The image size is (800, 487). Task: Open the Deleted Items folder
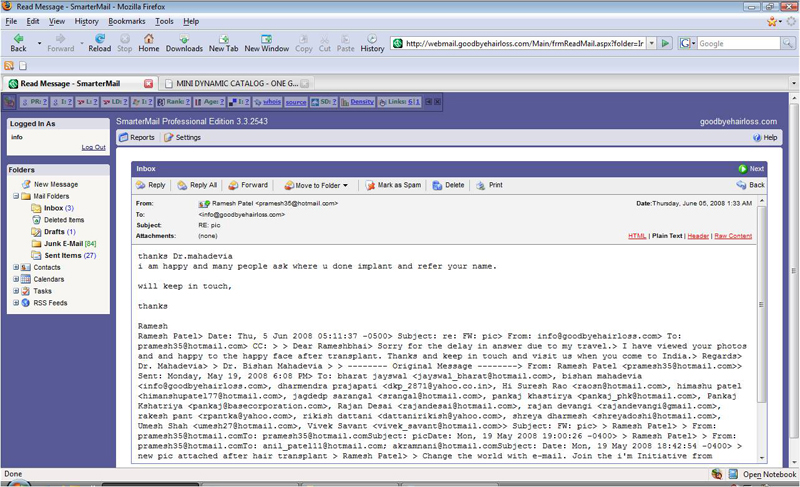58,220
